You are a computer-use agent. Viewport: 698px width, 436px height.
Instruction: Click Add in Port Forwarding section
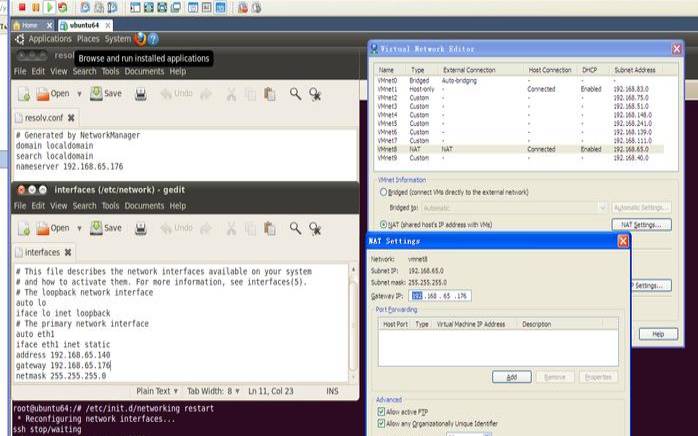[512, 377]
